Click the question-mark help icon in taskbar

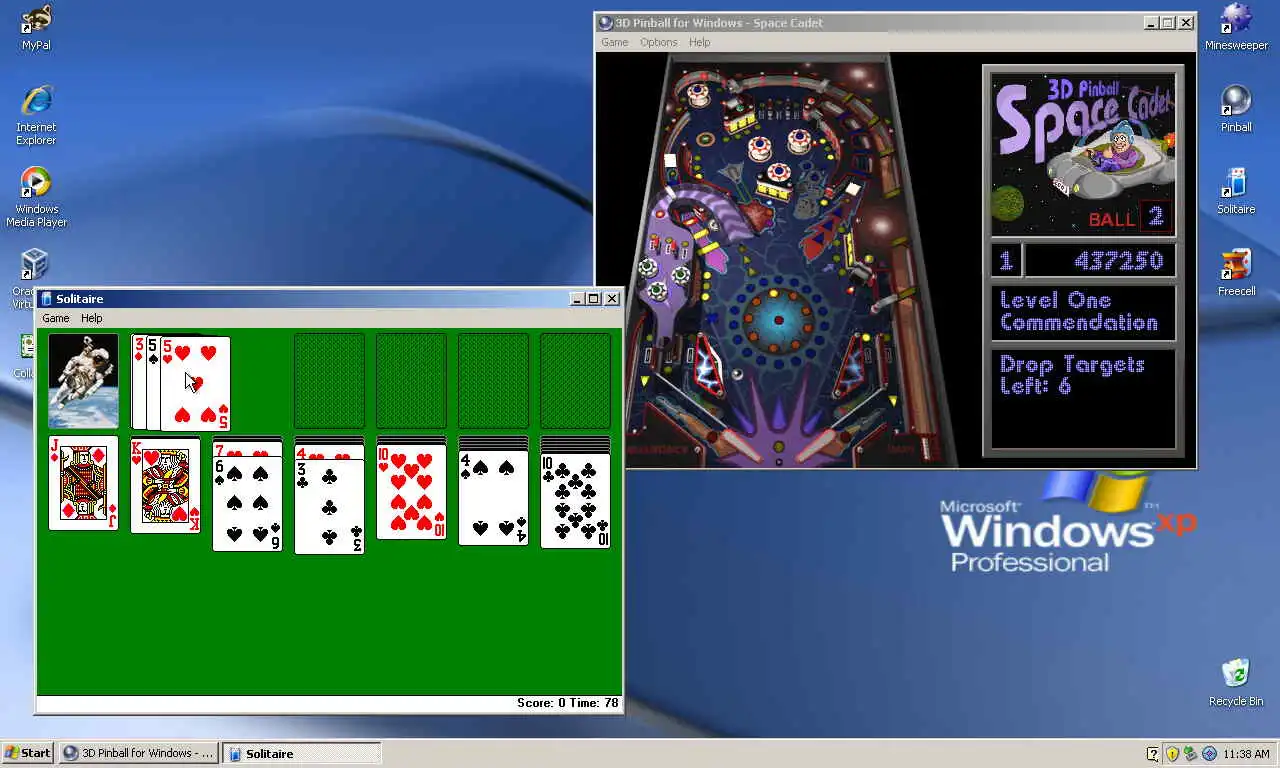(1153, 754)
